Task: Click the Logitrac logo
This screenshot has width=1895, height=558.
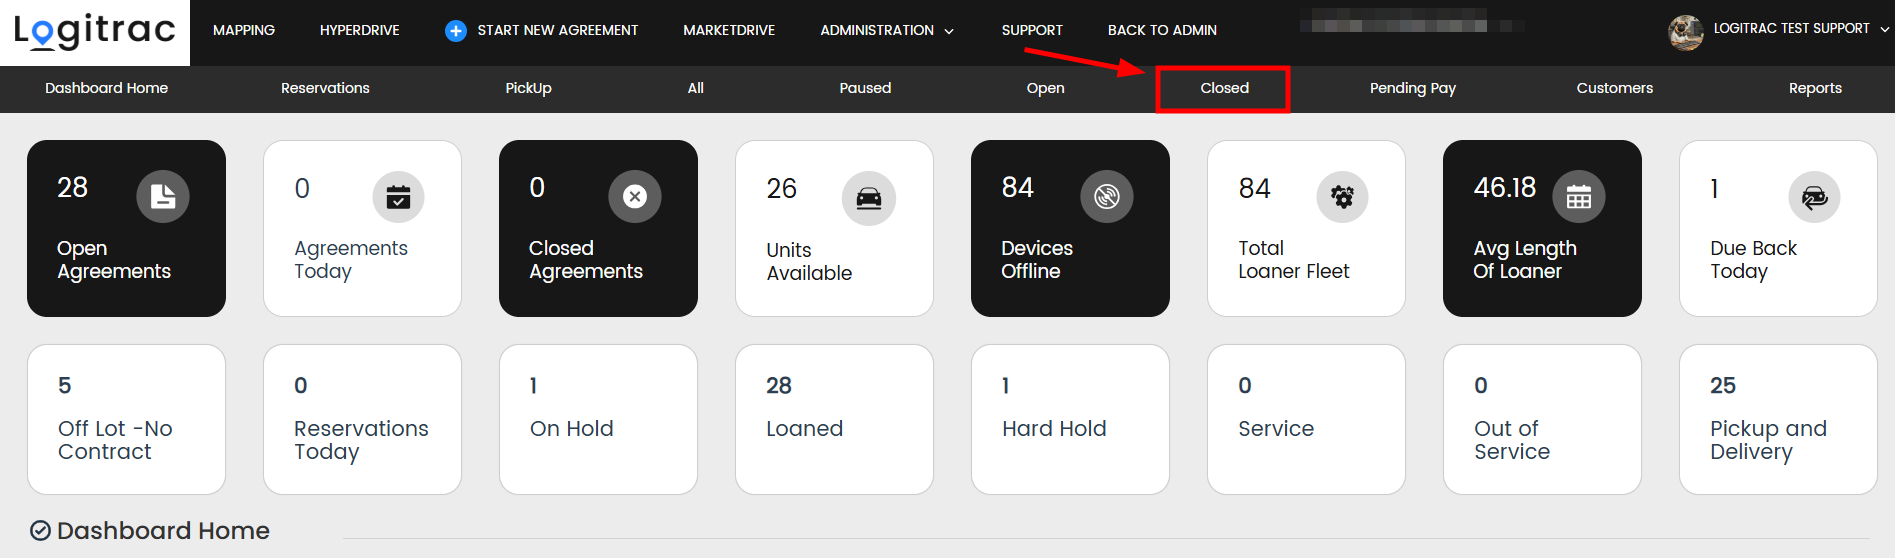Action: 95,32
